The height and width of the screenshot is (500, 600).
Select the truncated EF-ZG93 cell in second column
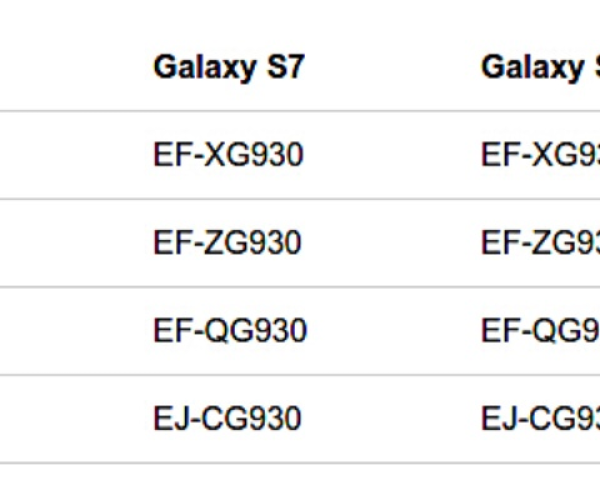coord(540,243)
